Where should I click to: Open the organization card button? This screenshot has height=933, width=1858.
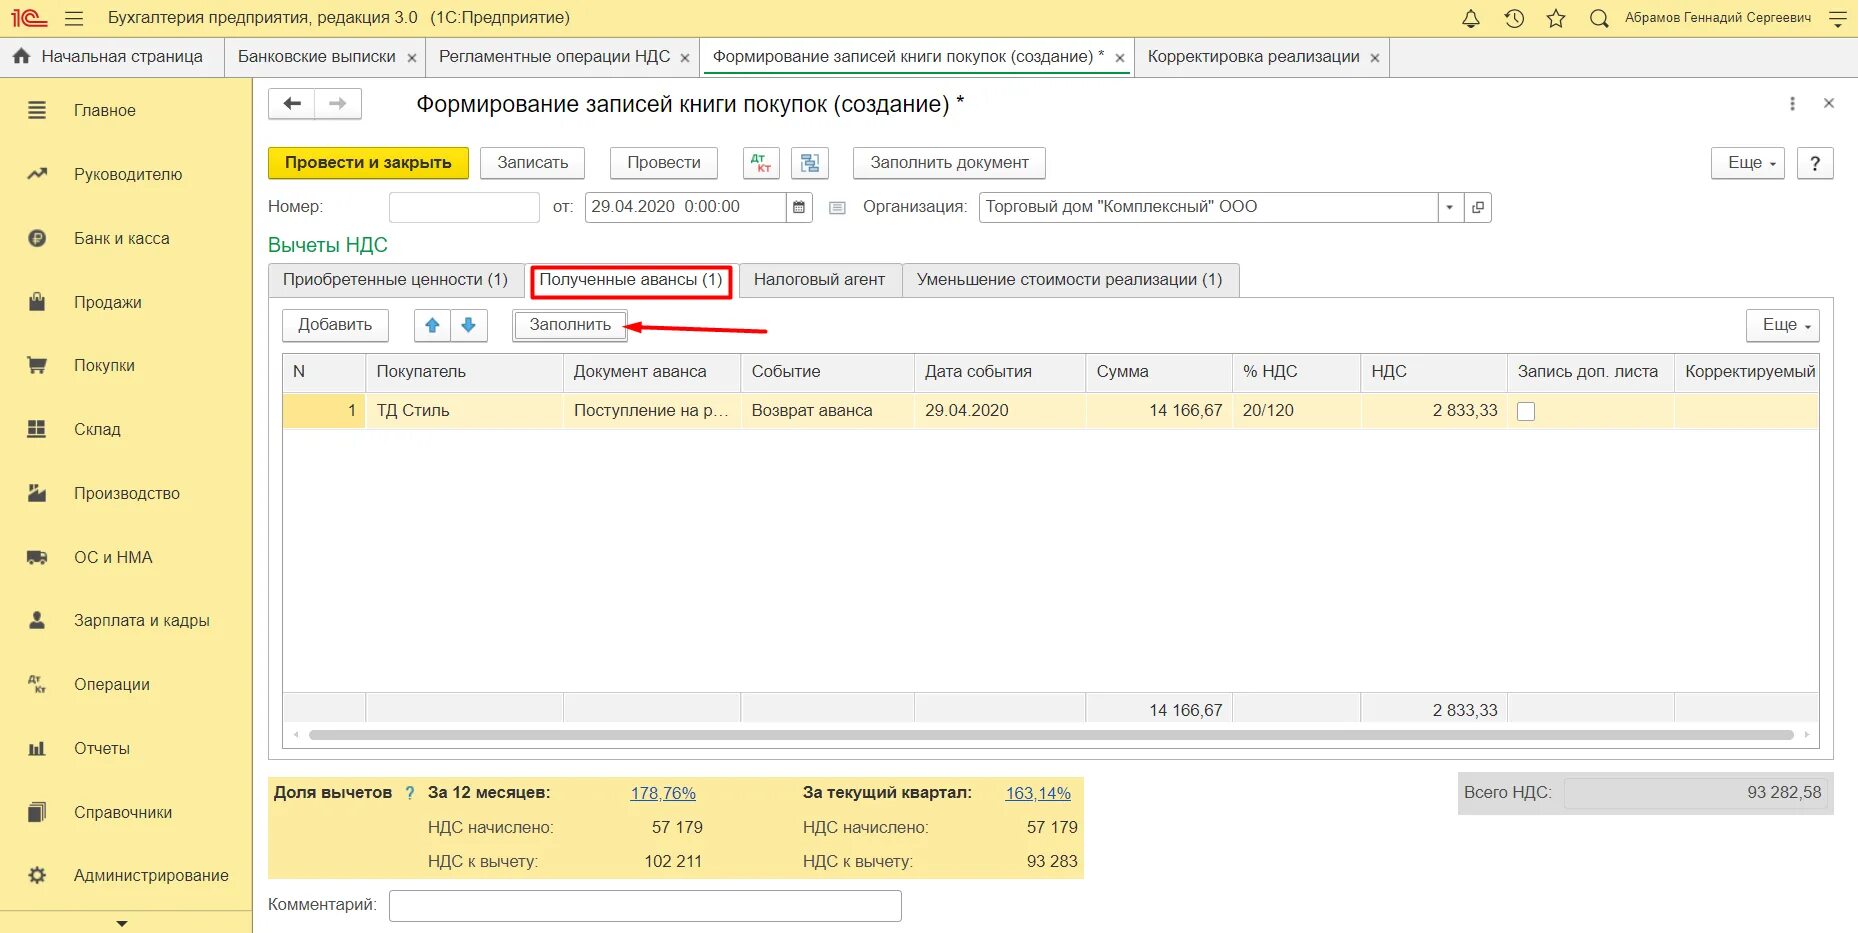(x=1477, y=207)
